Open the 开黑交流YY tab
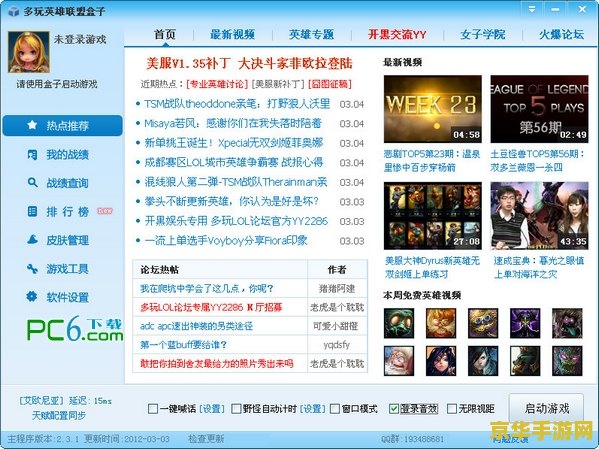The height and width of the screenshot is (449, 599). point(397,34)
